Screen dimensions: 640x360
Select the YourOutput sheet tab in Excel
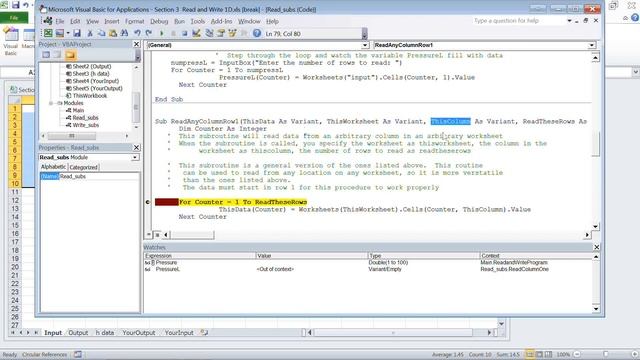coord(139,333)
